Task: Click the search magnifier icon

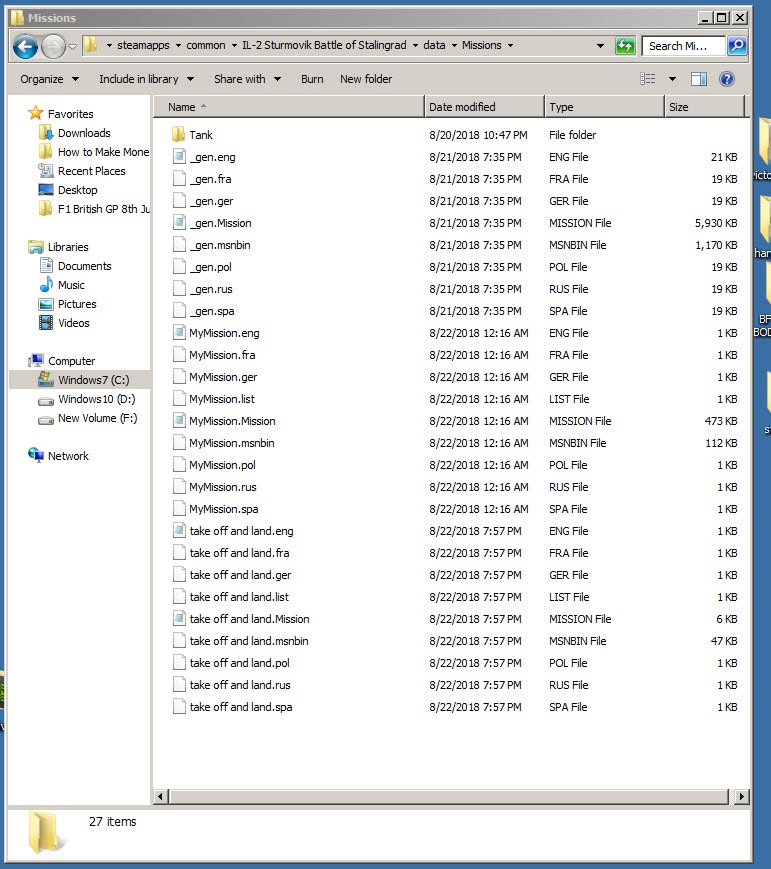Action: point(737,45)
